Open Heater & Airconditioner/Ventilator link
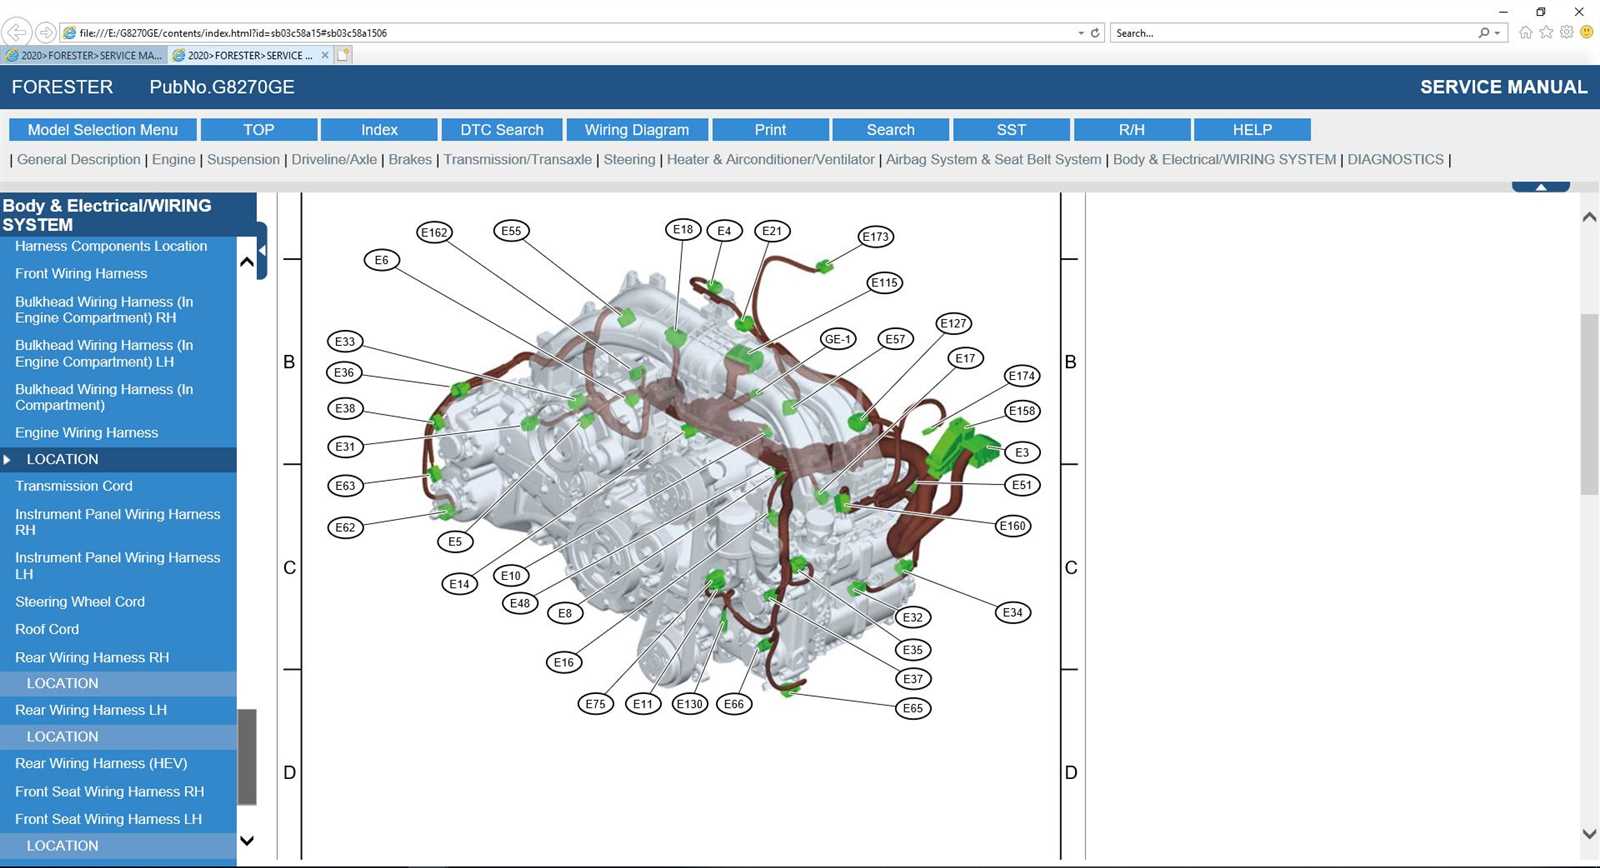This screenshot has width=1600, height=868. [771, 160]
